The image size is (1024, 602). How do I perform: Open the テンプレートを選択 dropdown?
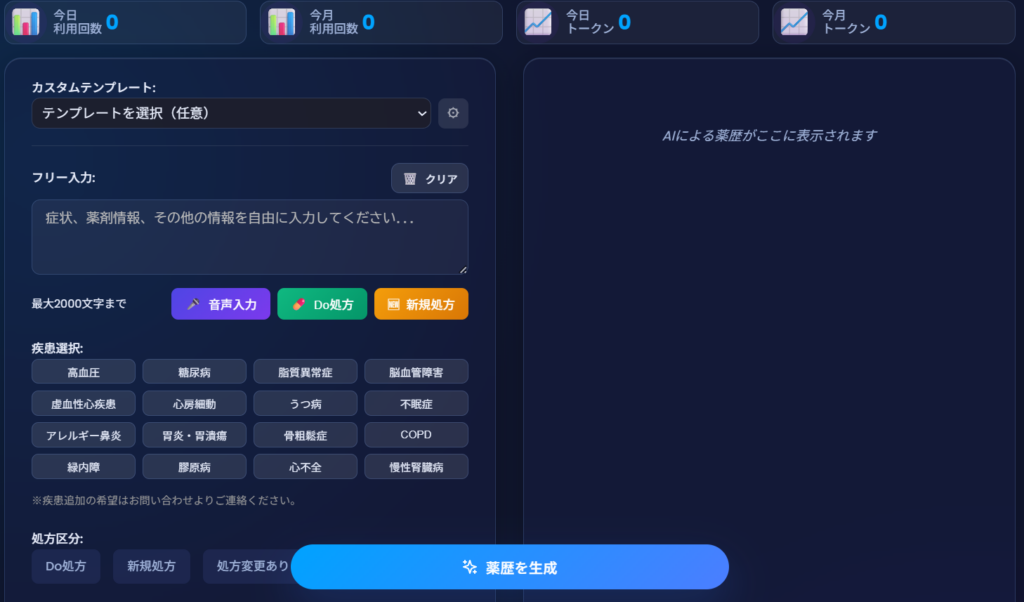[231, 113]
